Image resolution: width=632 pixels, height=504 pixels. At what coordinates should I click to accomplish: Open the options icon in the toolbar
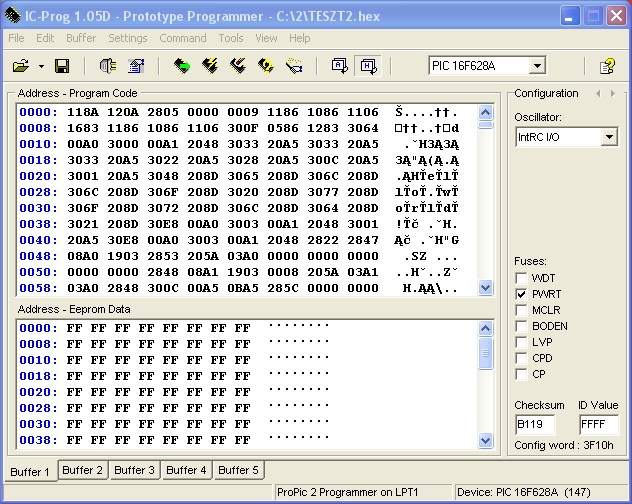pos(136,66)
